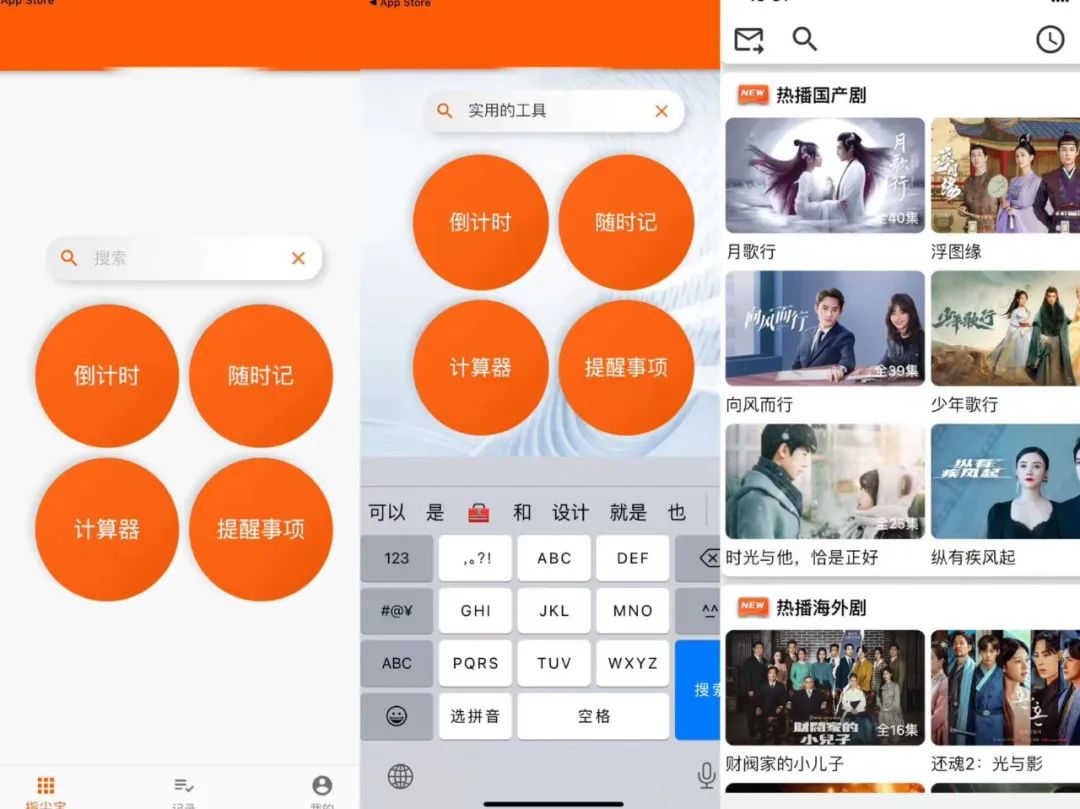Open the 计算器 calculator circle
The image size is (1080, 809).
(x=107, y=528)
